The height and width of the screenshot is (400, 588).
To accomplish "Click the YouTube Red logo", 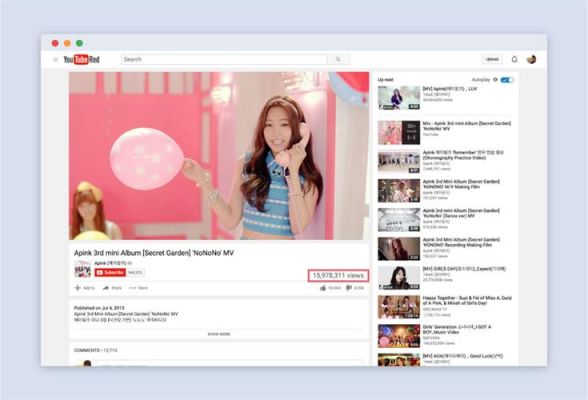I will click(81, 59).
